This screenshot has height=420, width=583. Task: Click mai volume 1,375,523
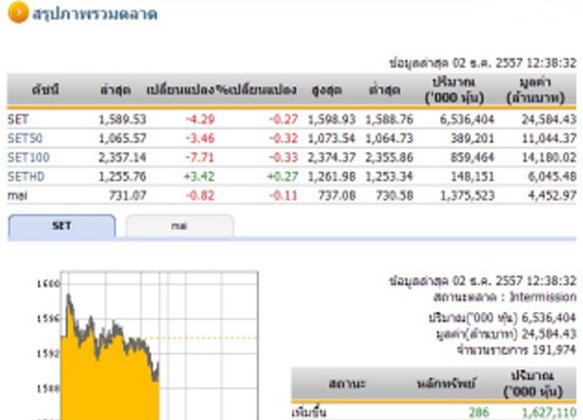pos(467,196)
